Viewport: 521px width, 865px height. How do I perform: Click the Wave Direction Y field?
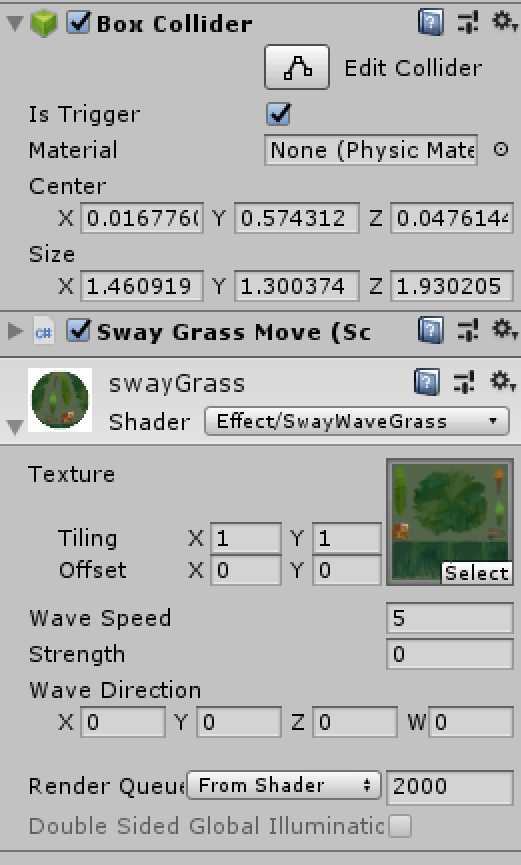pos(239,722)
